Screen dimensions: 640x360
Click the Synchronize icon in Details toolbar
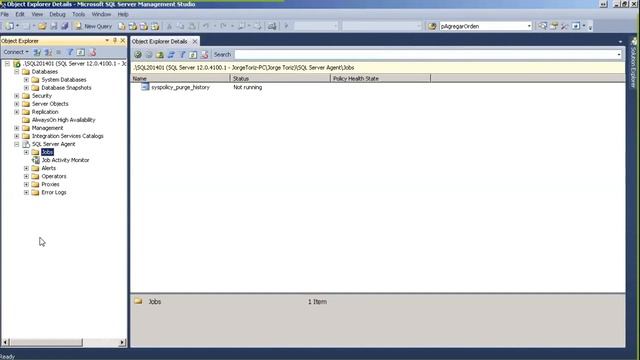[x=171, y=54]
